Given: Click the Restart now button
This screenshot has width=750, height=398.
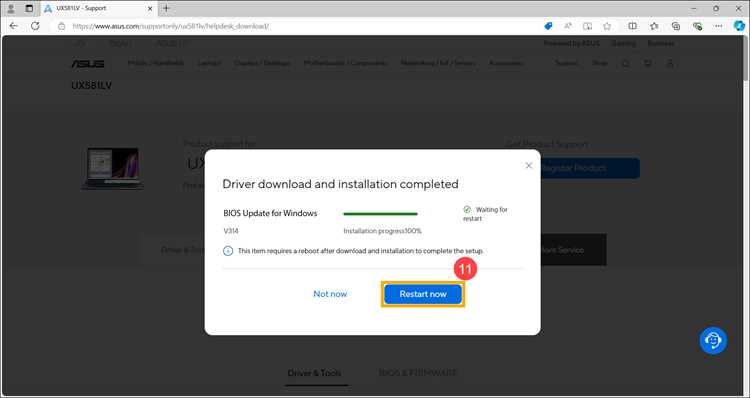Looking at the screenshot, I should click(x=423, y=294).
